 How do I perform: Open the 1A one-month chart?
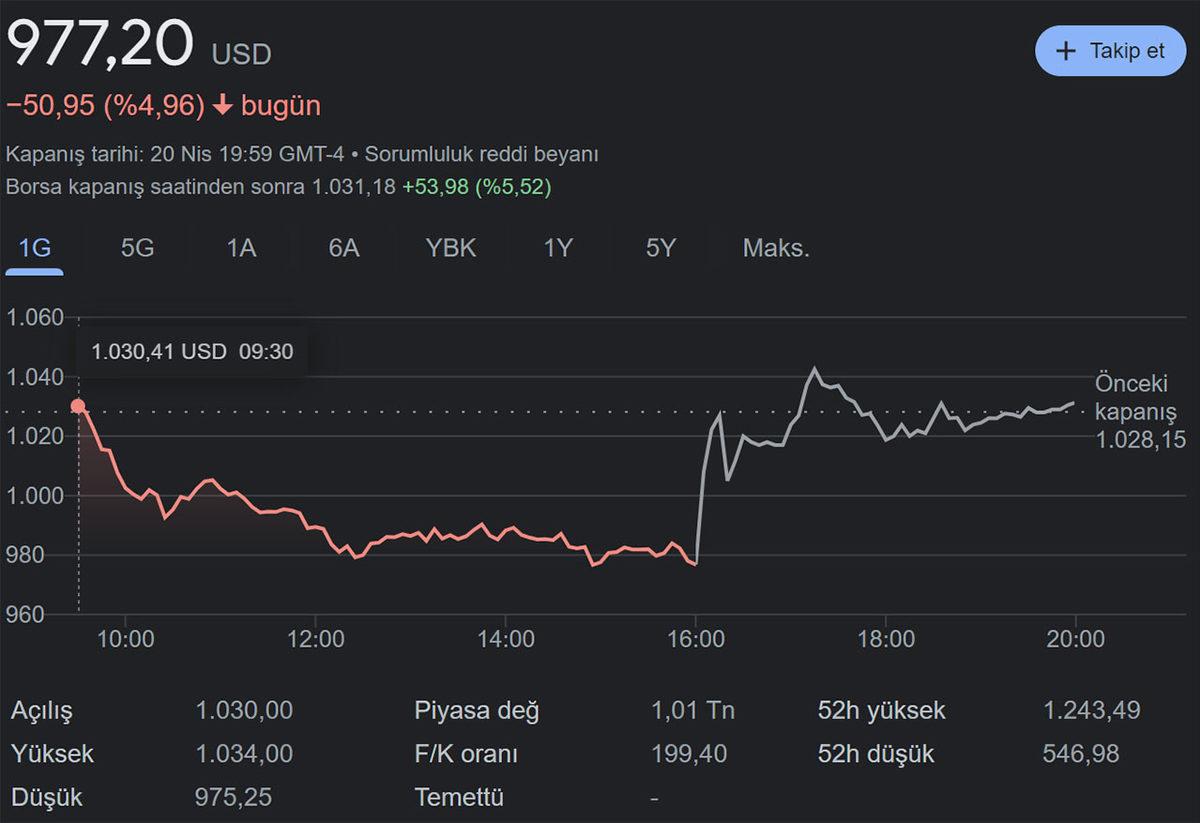tap(240, 248)
